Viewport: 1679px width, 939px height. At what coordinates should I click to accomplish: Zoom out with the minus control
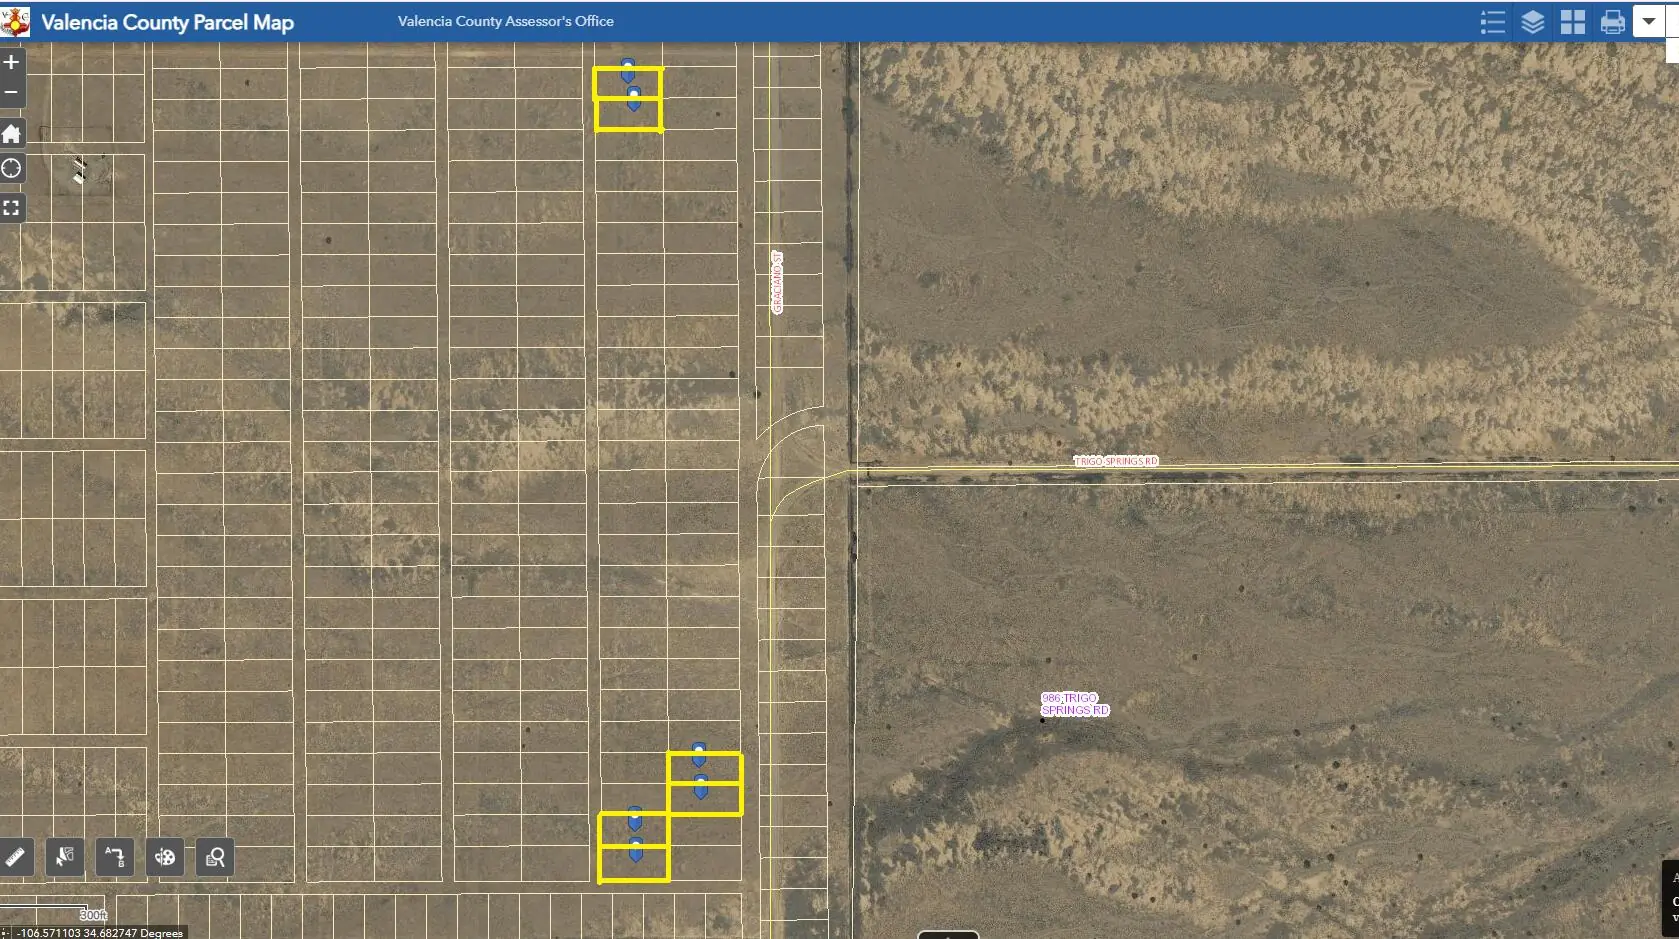[11, 92]
